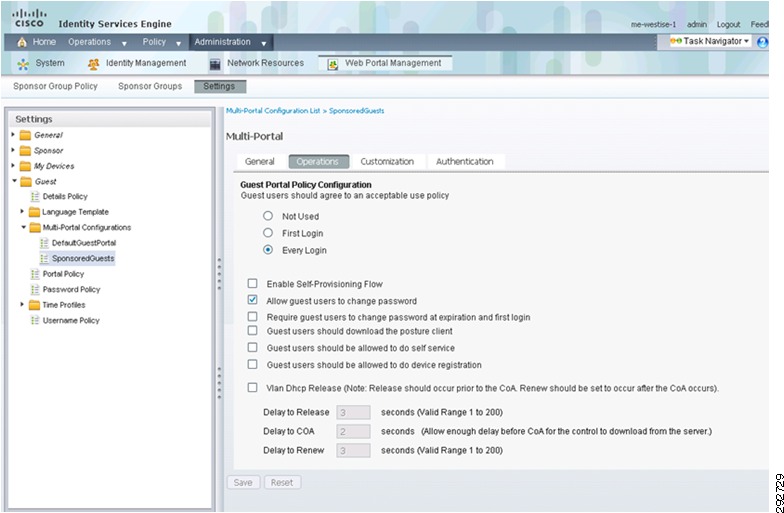Click the admin user link
Screen dimensions: 784x513
pos(697,24)
